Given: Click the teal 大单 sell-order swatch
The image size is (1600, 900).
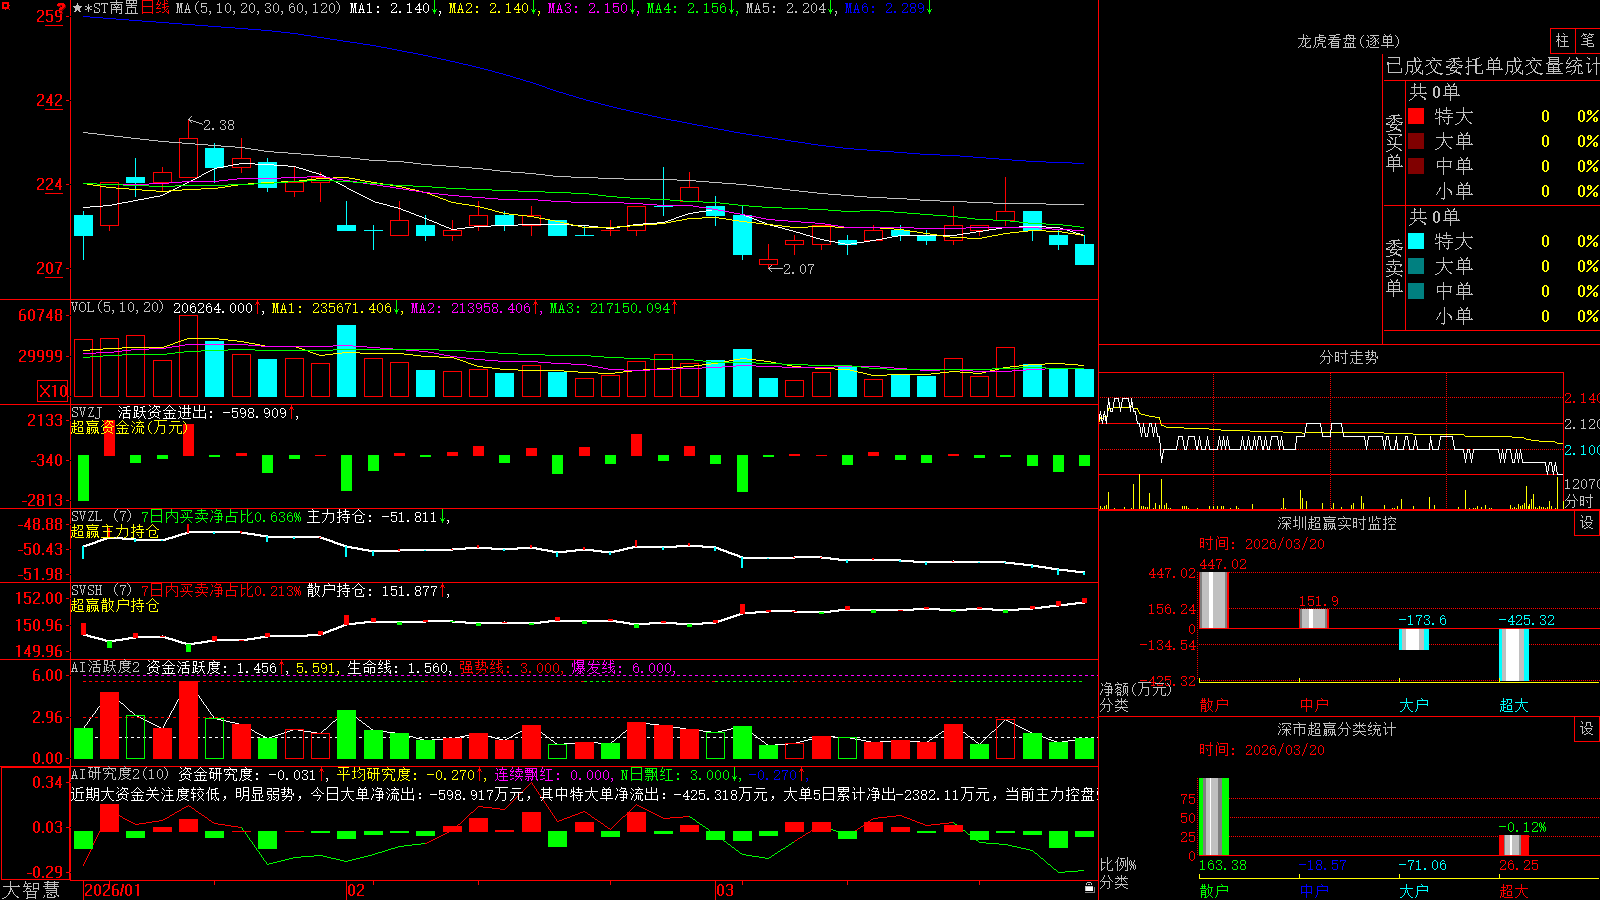Looking at the screenshot, I should coord(1416,266).
